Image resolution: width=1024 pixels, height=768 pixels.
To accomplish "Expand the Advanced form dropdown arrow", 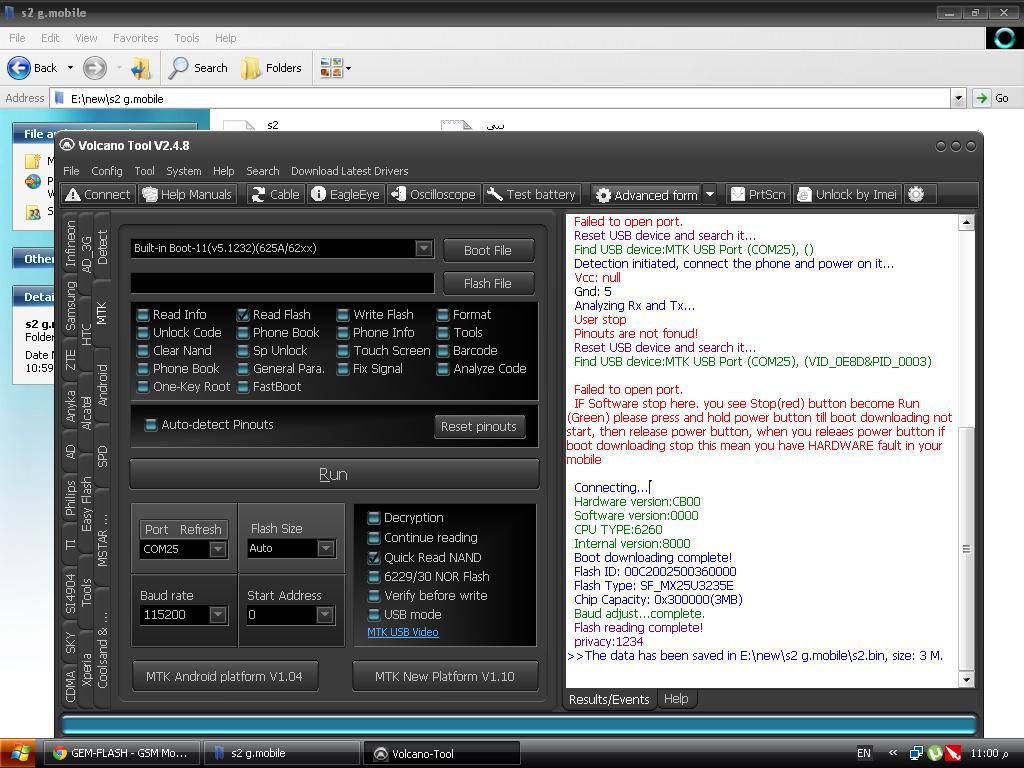I will (x=710, y=195).
